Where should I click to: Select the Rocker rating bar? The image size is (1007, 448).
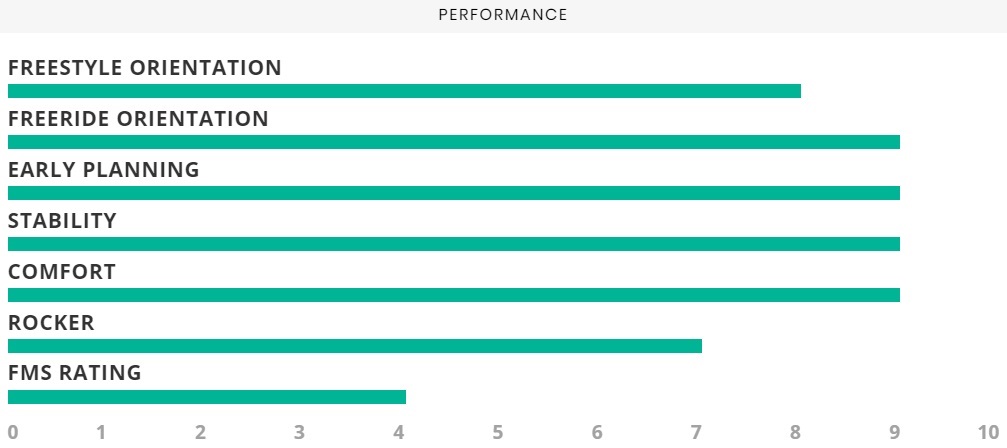click(355, 346)
